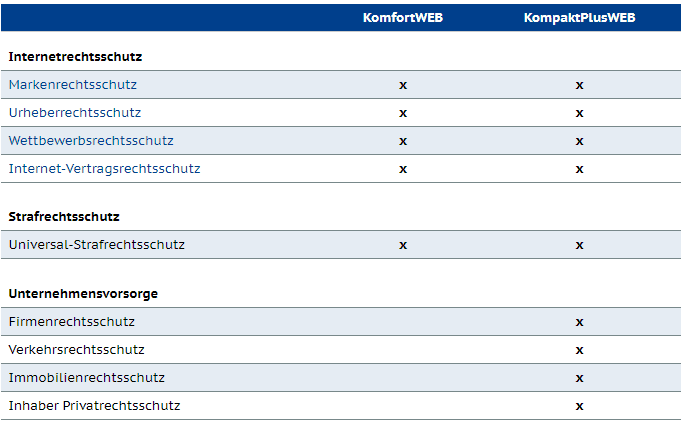Click KompaktPlusWEB x mark for Urheberrechtsschutz
Image resolution: width=685 pixels, height=428 pixels.
579,113
